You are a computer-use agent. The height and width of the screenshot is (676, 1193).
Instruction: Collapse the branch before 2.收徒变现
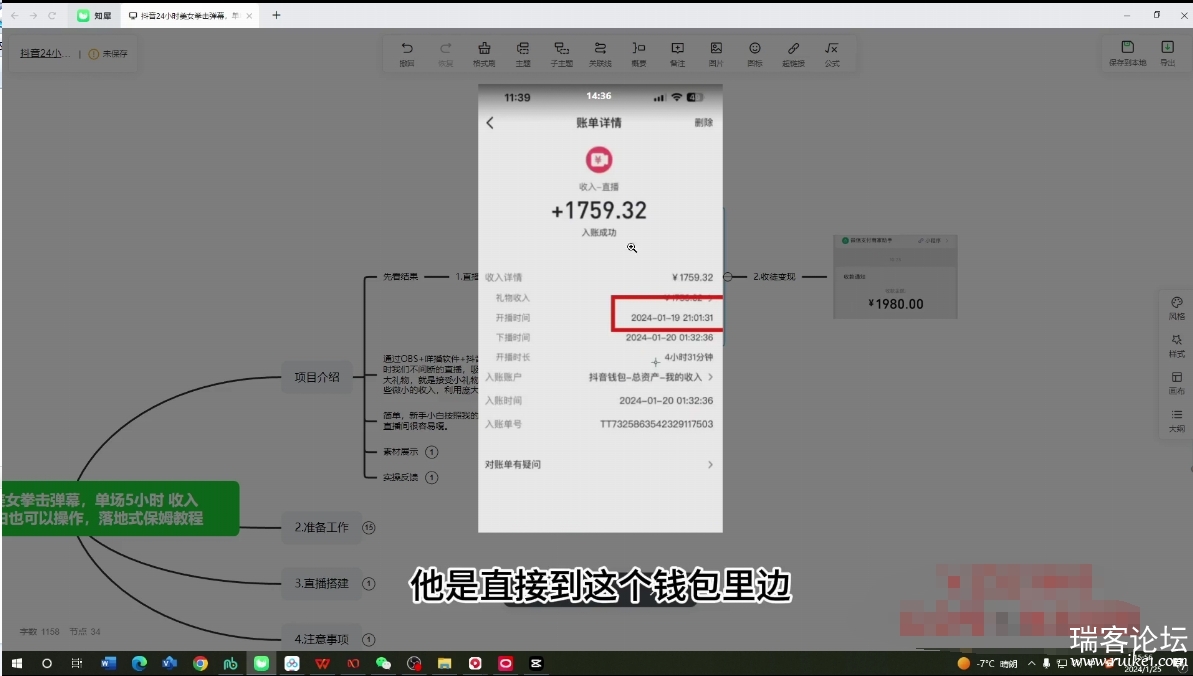click(728, 277)
